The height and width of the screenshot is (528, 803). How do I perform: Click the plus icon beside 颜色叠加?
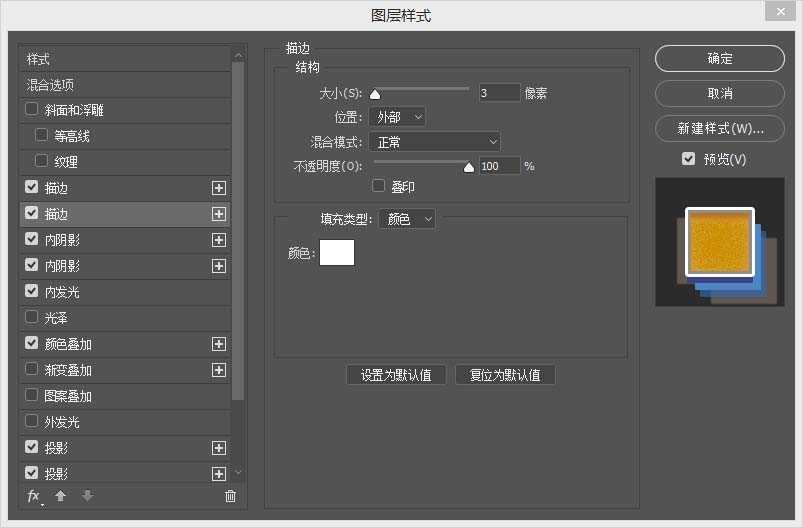click(218, 344)
